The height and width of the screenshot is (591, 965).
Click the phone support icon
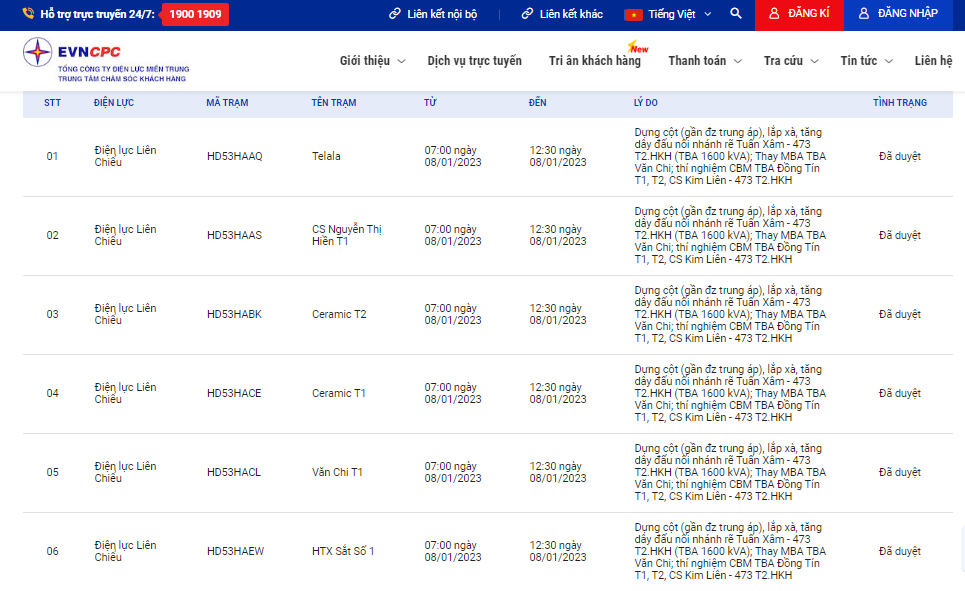[x=29, y=14]
